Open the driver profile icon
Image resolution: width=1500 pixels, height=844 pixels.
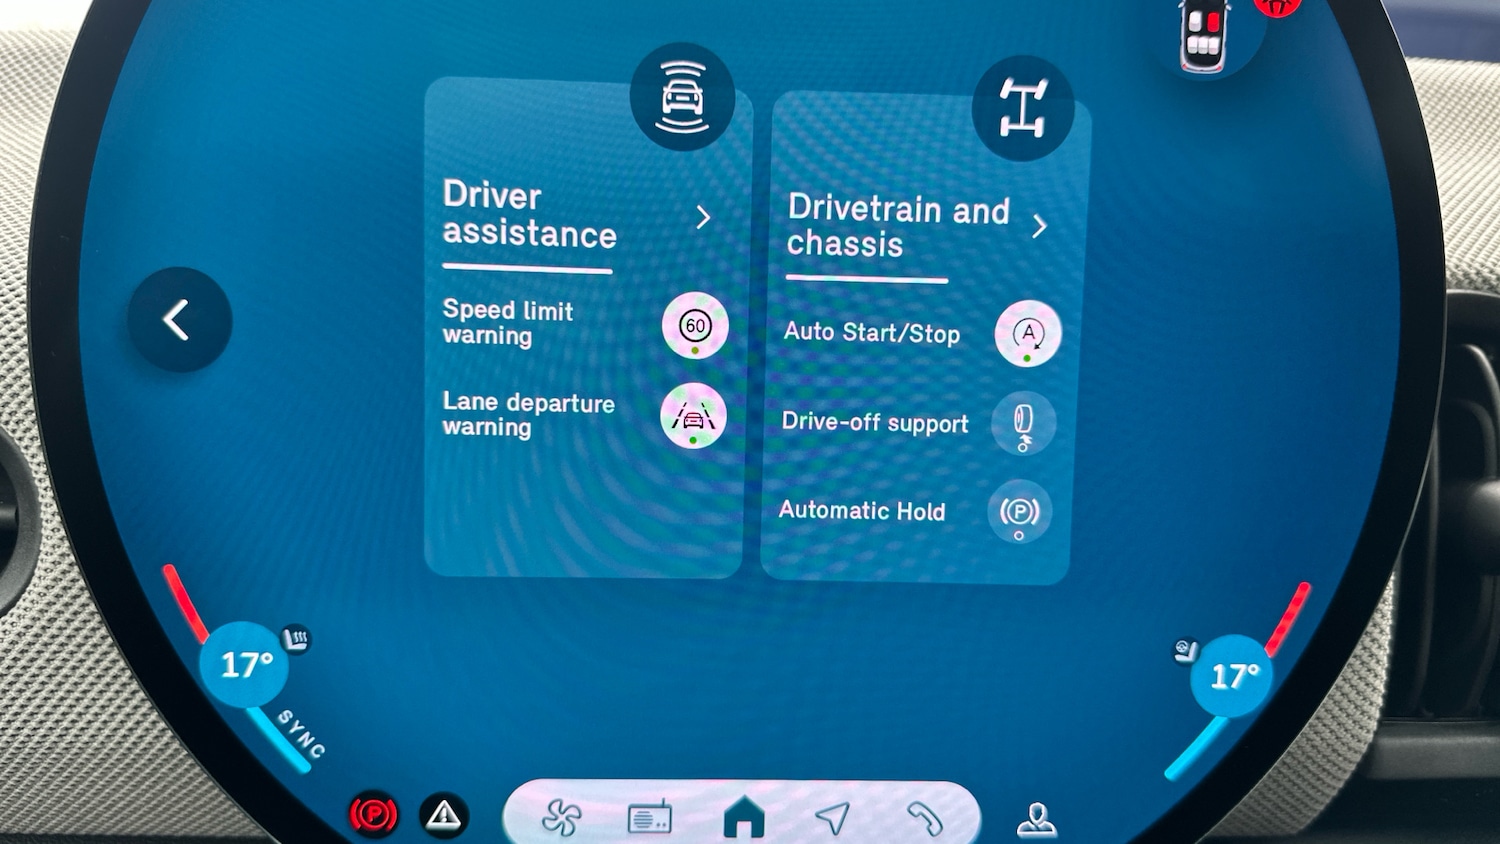[1036, 819]
